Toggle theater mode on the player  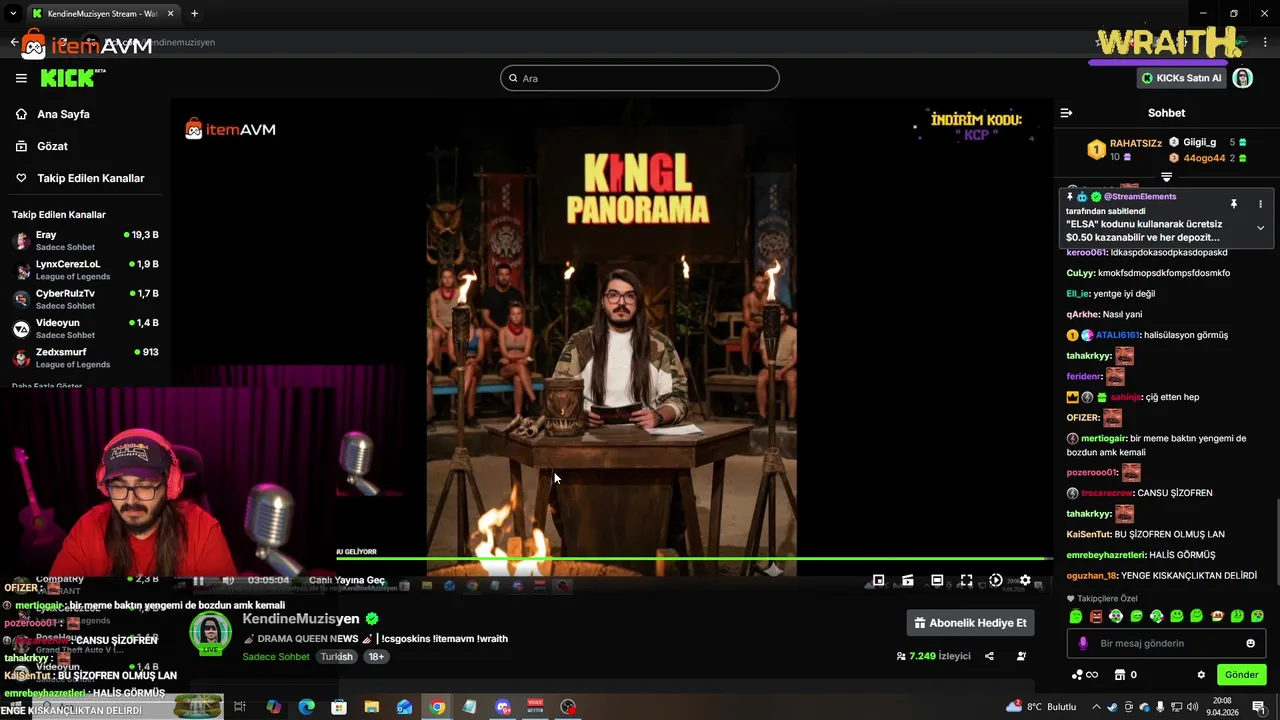tap(937, 580)
